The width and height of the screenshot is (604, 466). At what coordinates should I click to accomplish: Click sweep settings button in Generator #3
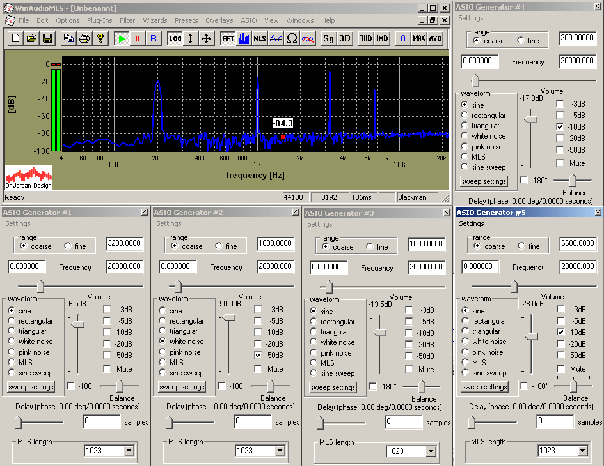point(331,388)
